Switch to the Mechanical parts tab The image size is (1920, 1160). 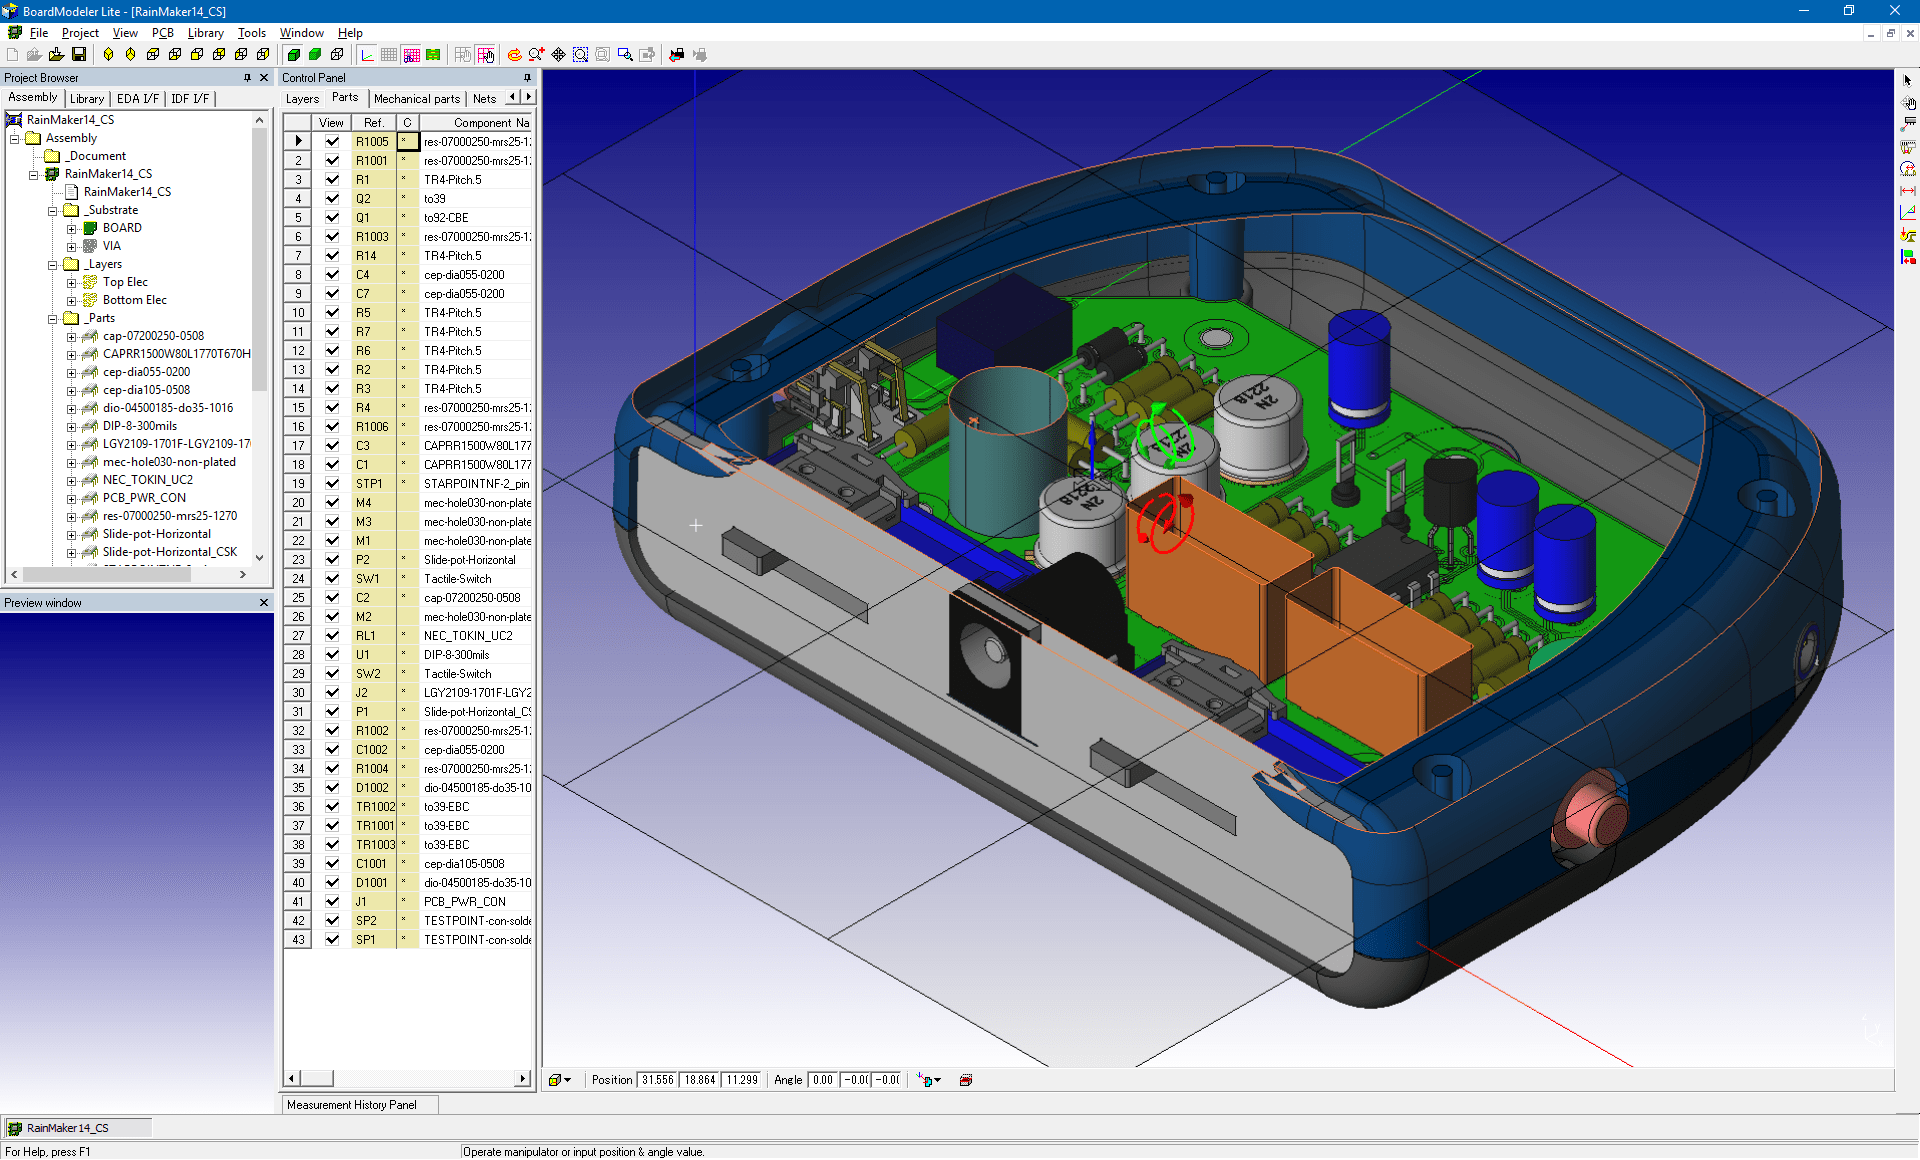[x=417, y=98]
